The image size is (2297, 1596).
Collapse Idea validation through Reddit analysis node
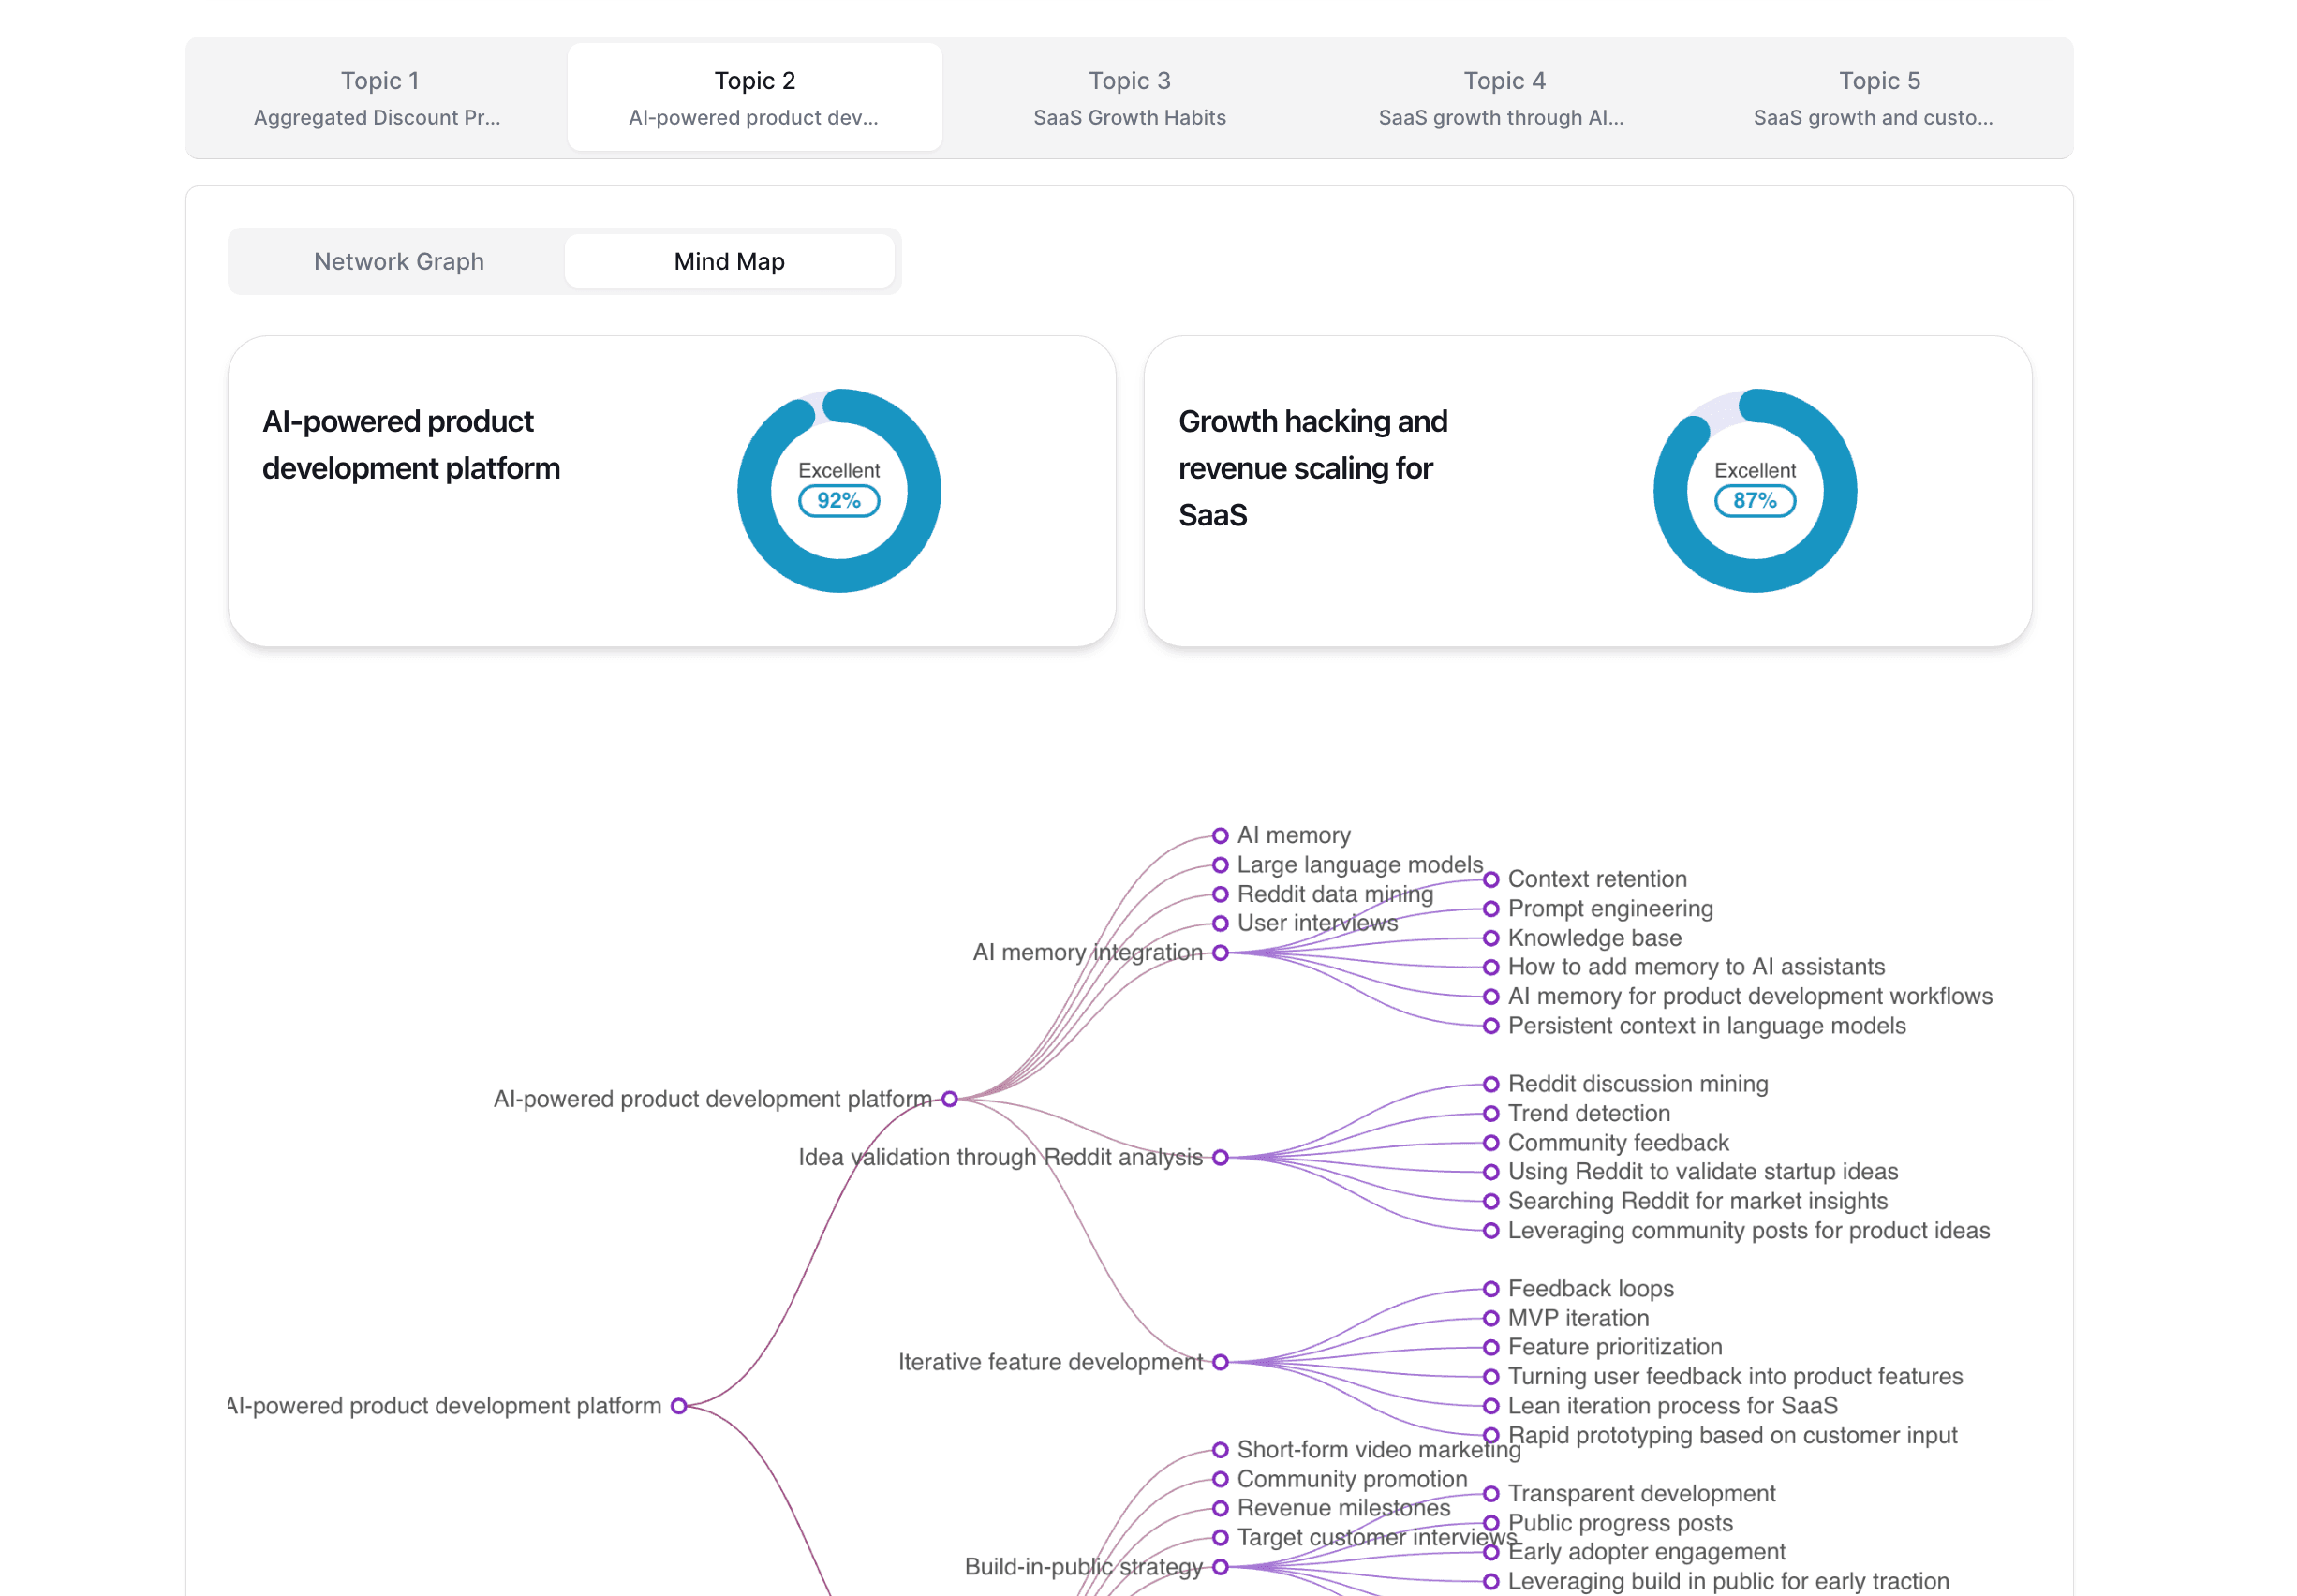pyautogui.click(x=1219, y=1157)
